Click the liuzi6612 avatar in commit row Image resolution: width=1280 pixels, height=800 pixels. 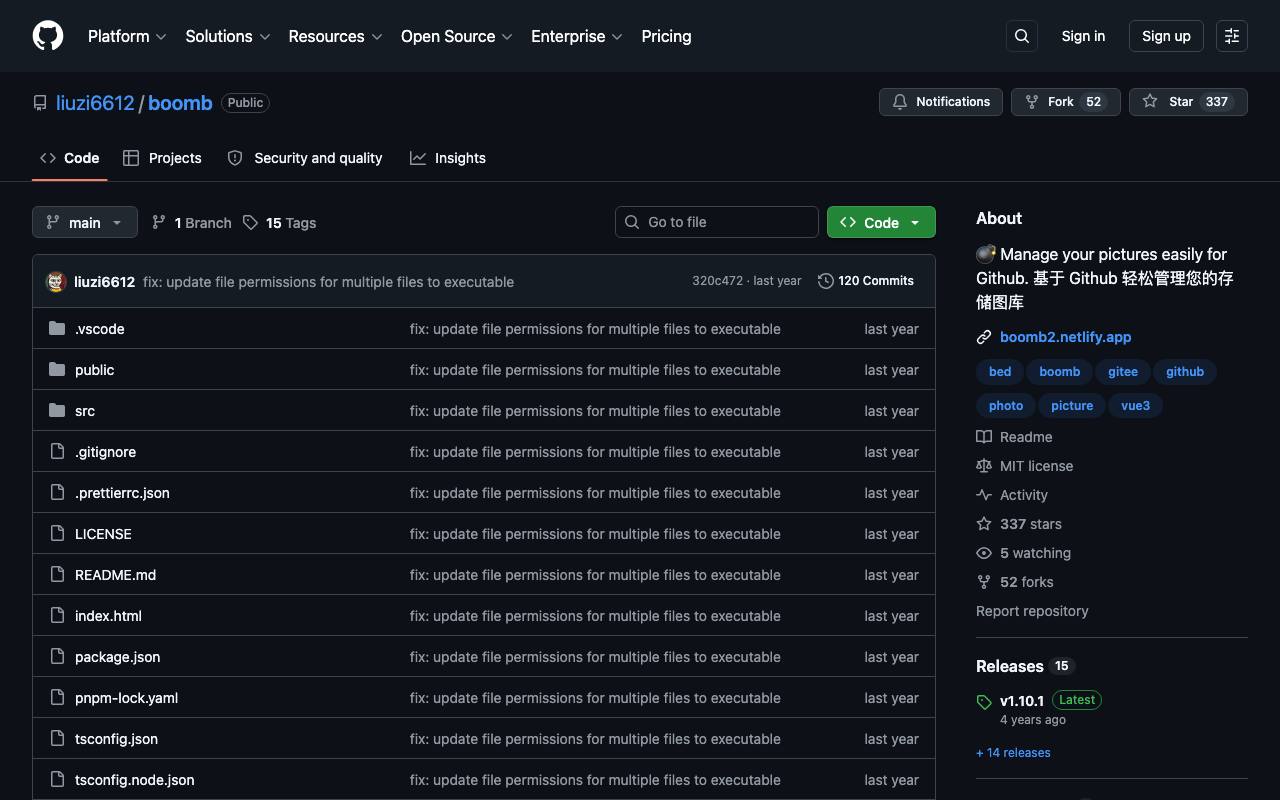[x=57, y=282]
